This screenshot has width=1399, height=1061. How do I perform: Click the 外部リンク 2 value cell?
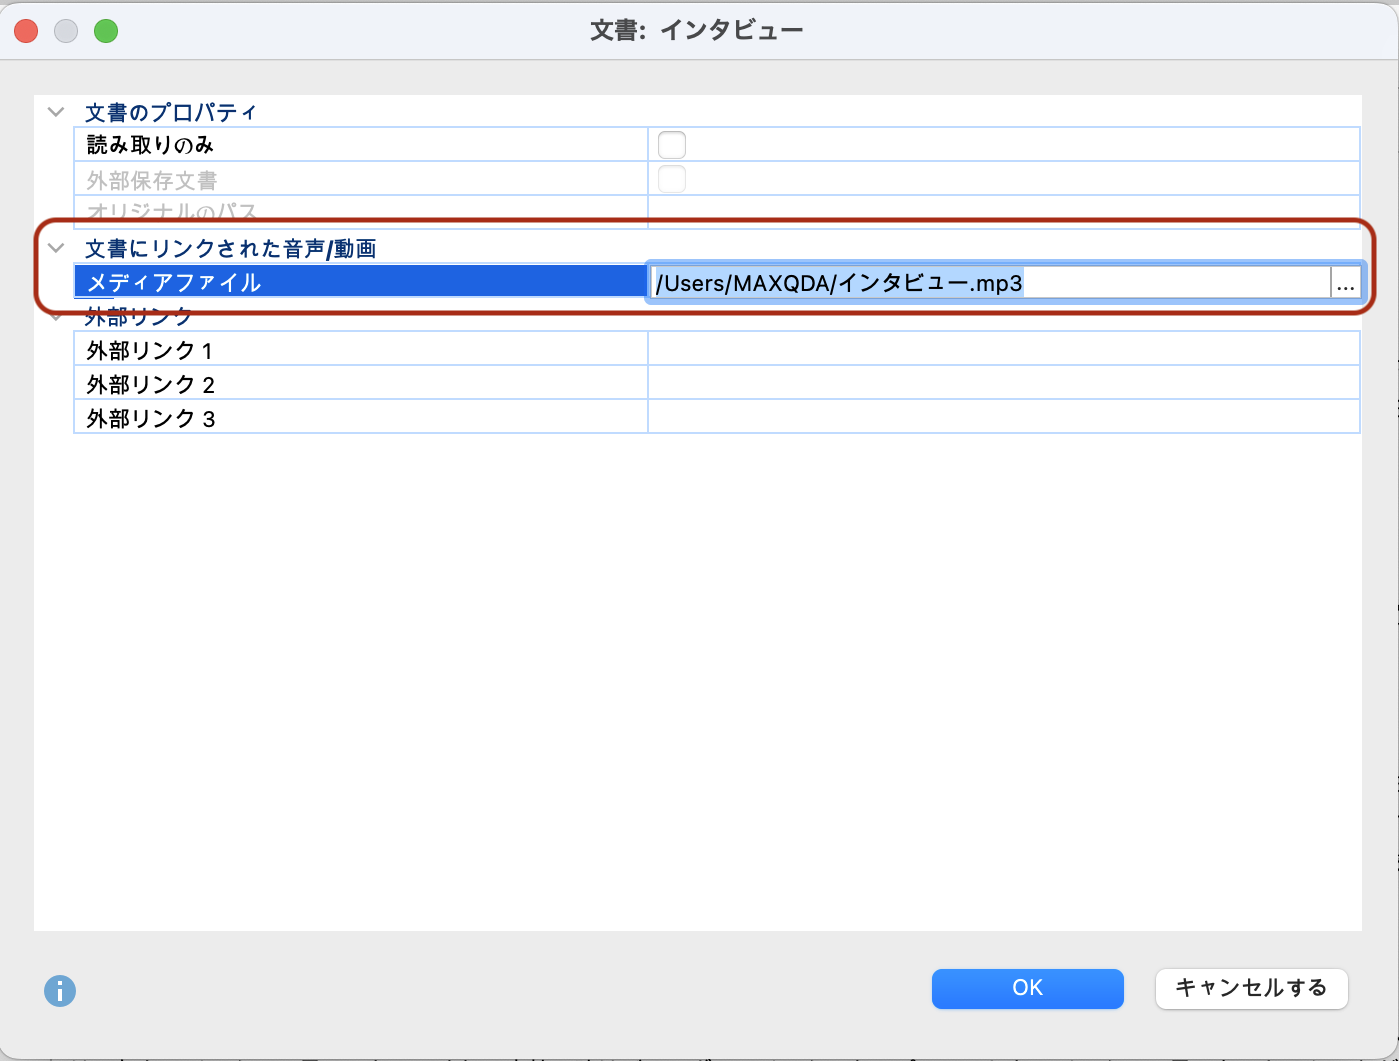(x=1003, y=384)
